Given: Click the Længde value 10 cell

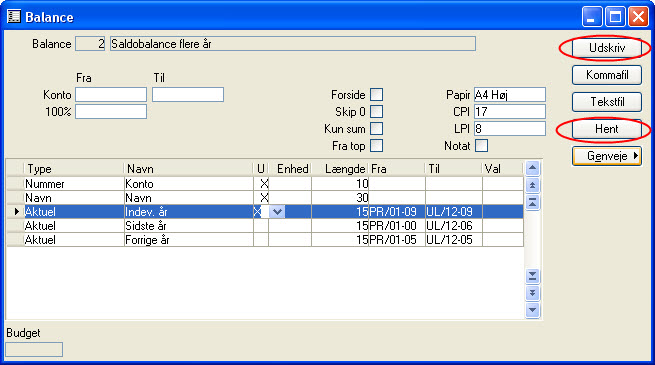Looking at the screenshot, I should [x=340, y=184].
